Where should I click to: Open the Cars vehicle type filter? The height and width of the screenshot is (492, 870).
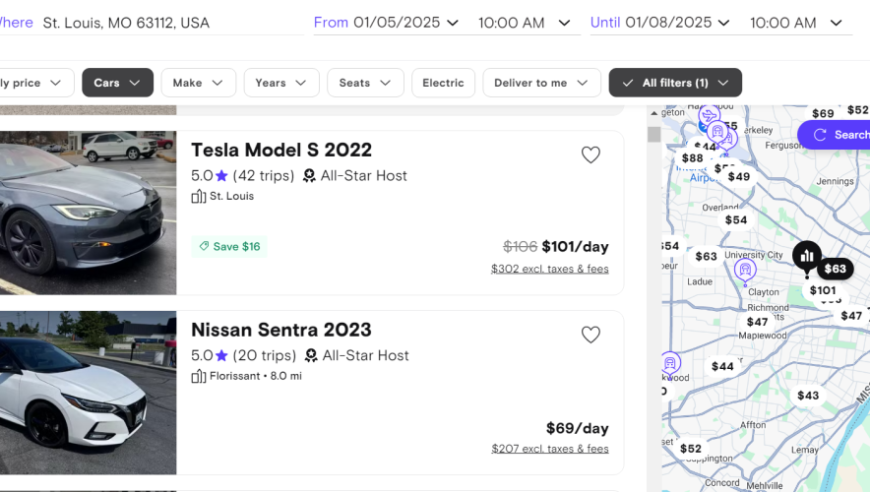coord(118,83)
